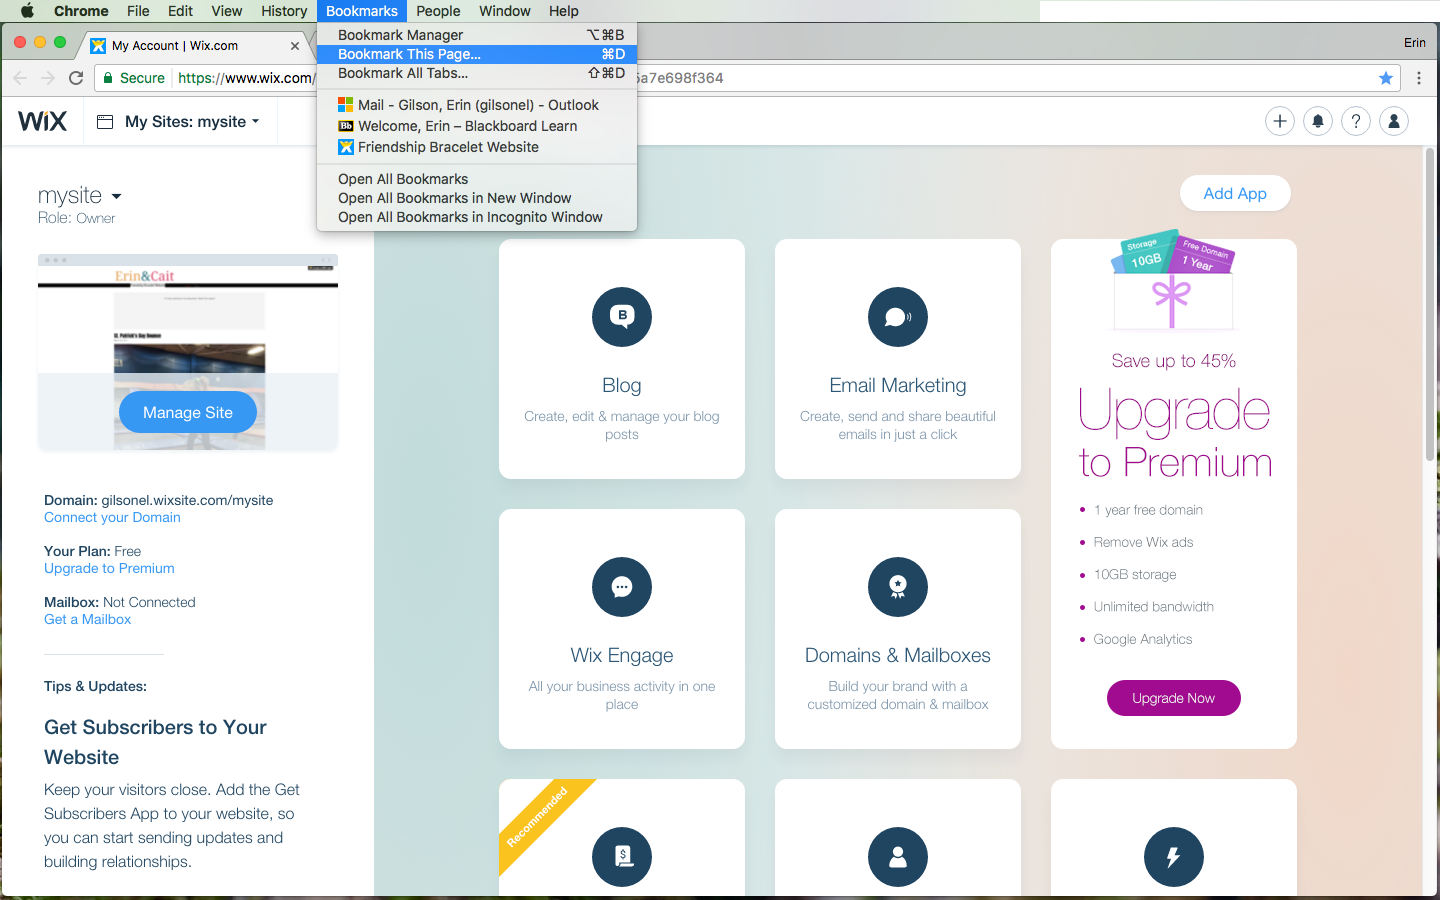The width and height of the screenshot is (1440, 900).
Task: Open Chrome's three-dot menu
Action: click(1419, 77)
